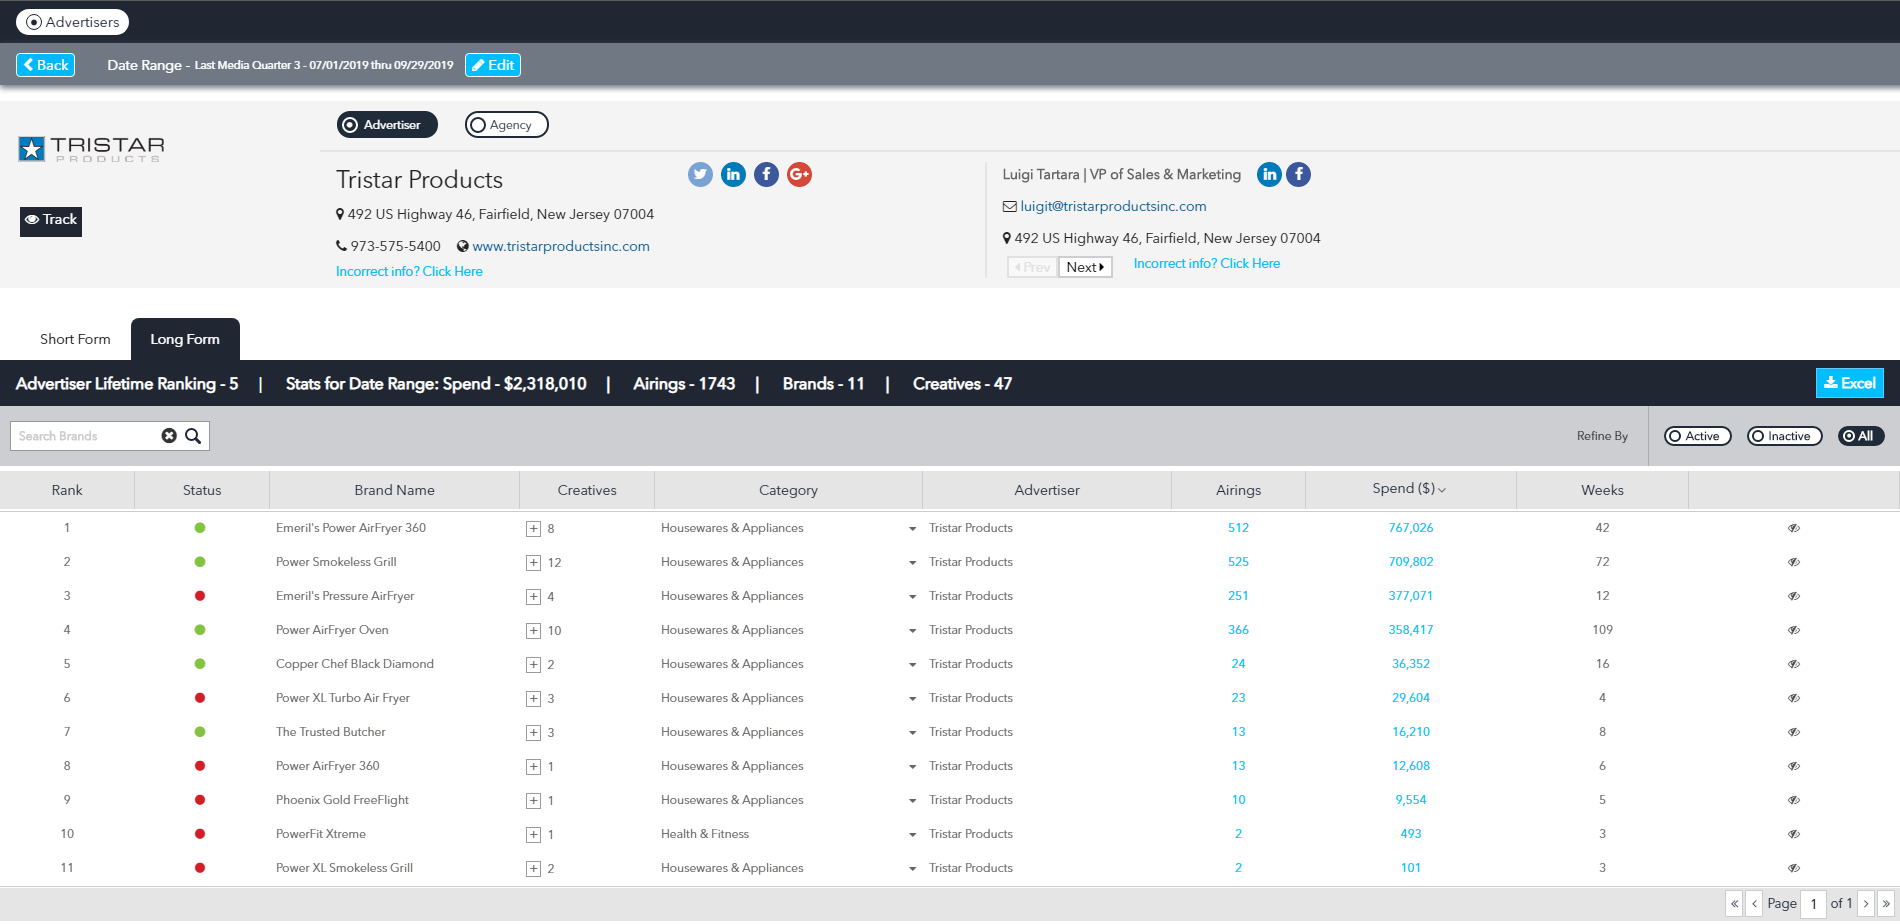This screenshot has width=1900, height=924.
Task: Open category dropdown for Copper Chef Black Diamond
Action: (x=912, y=665)
